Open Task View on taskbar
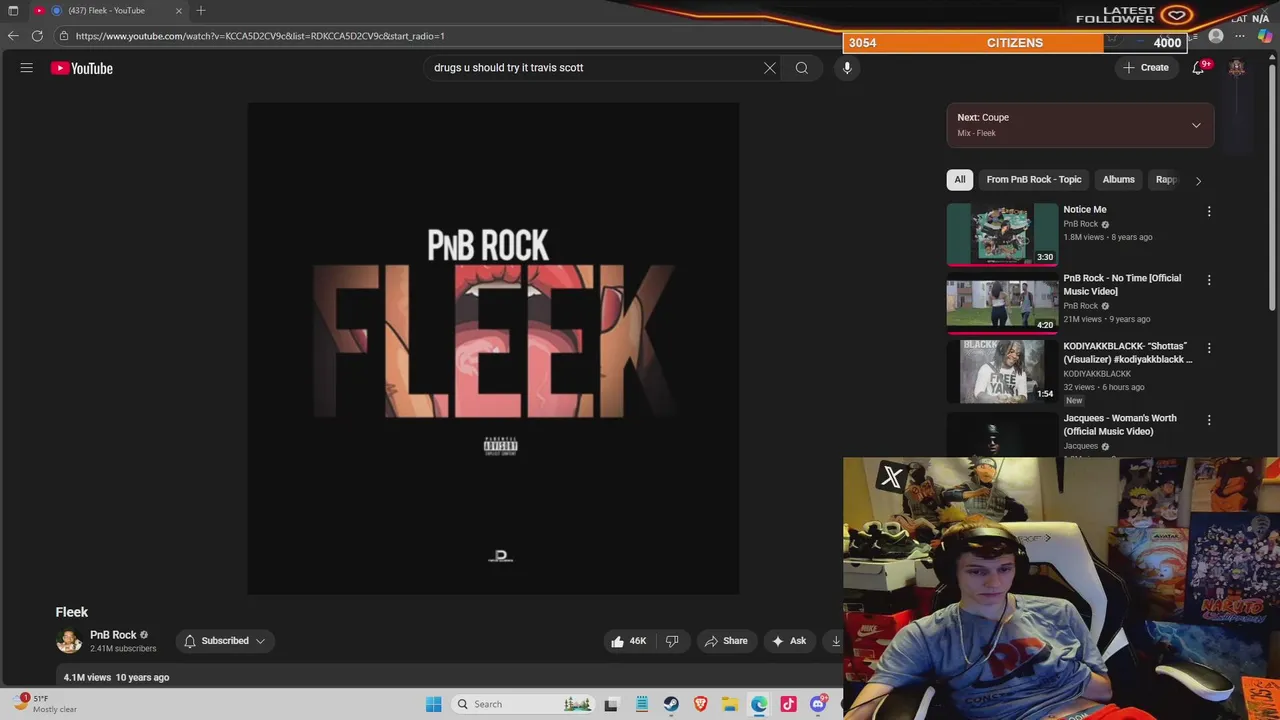 611,704
